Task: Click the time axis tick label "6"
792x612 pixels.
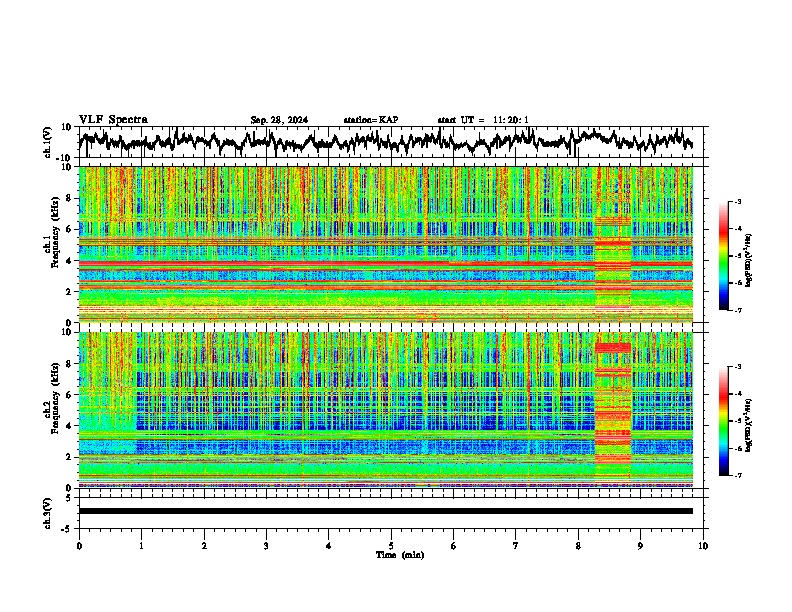Action: 454,546
